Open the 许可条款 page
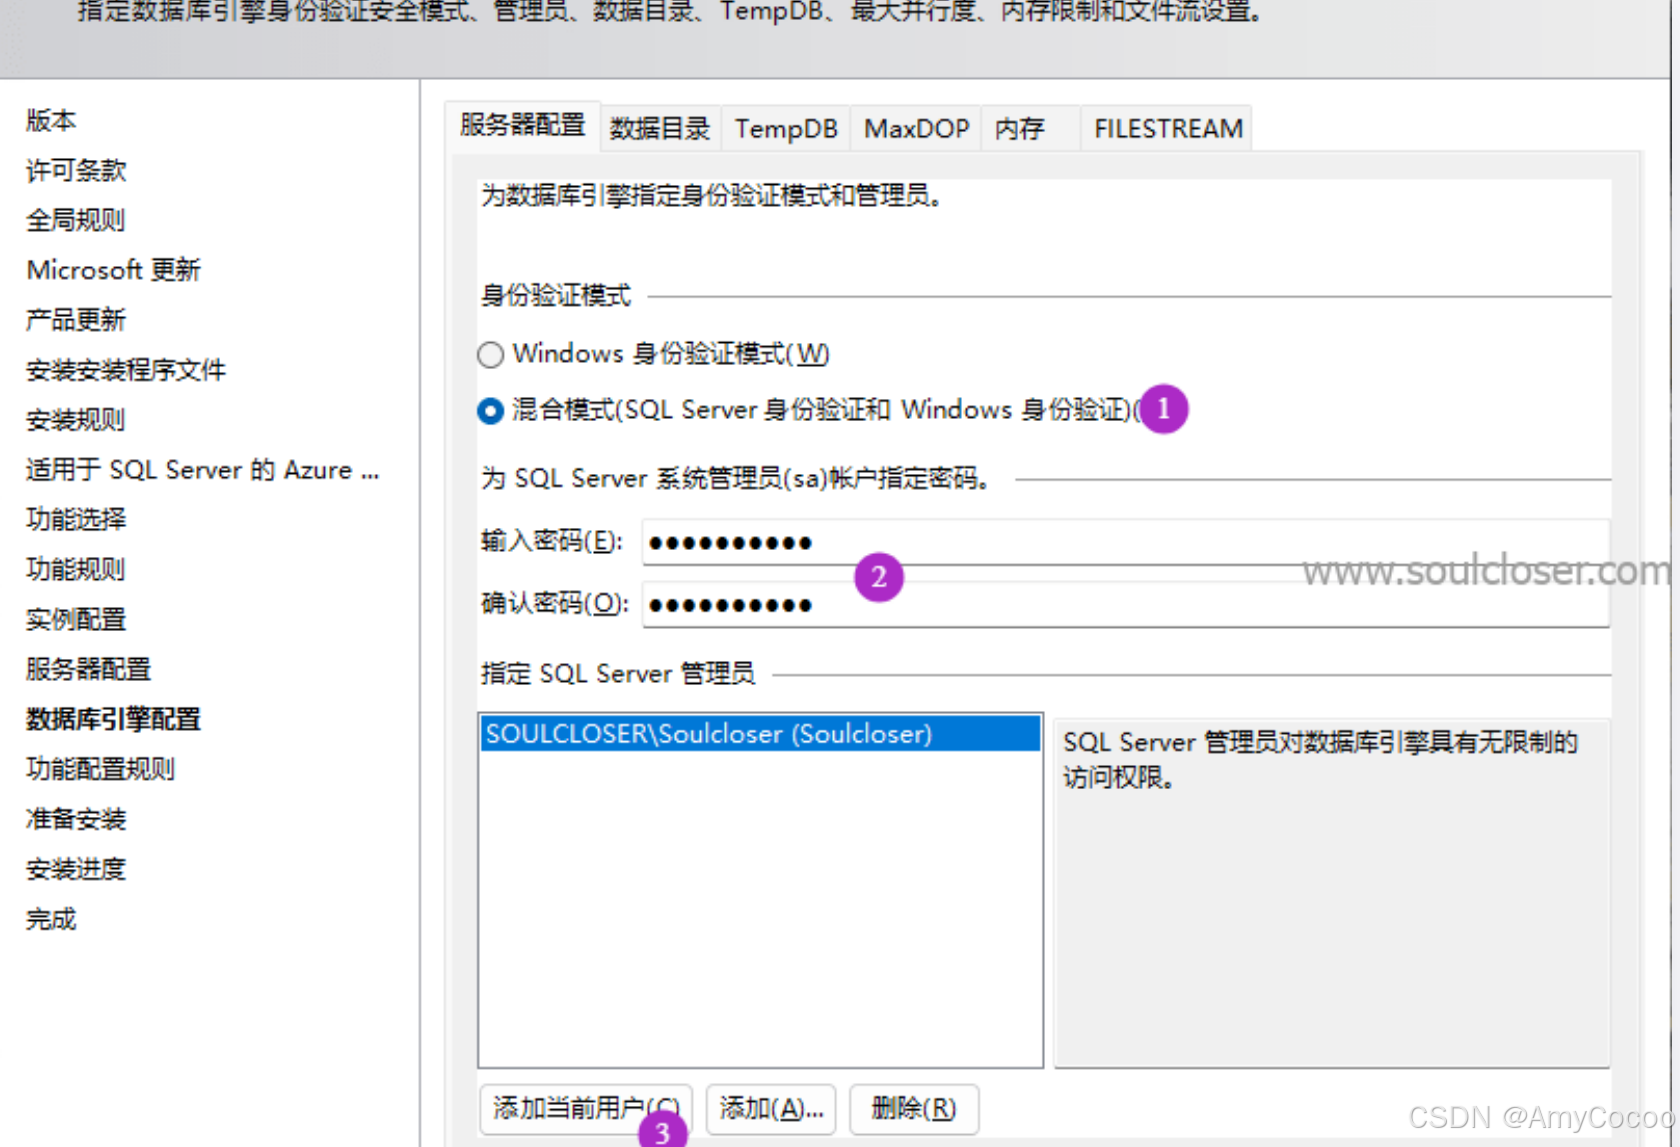The image size is (1680, 1147). [74, 170]
